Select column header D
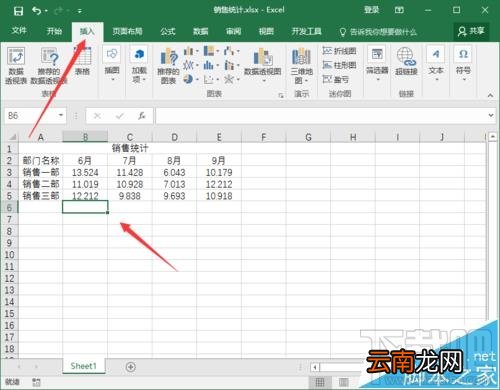Screen dimensions: 500x390 (174, 137)
